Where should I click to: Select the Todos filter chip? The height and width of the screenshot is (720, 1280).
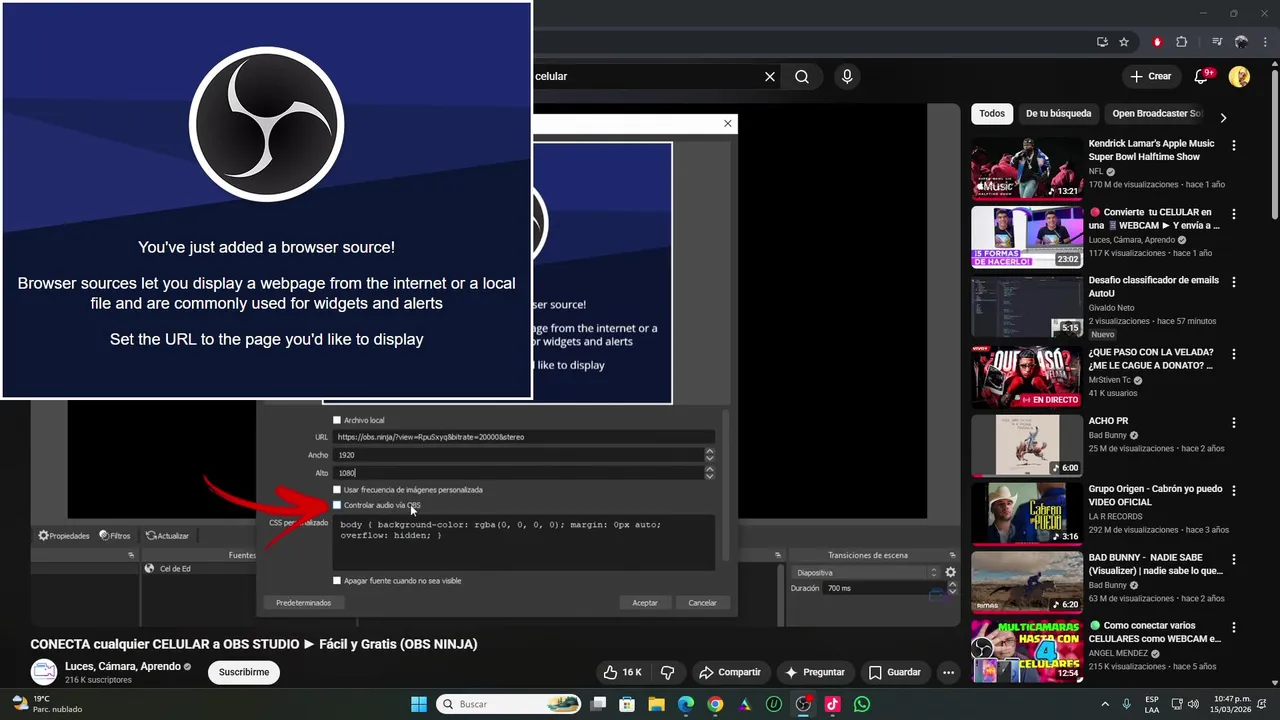[992, 114]
